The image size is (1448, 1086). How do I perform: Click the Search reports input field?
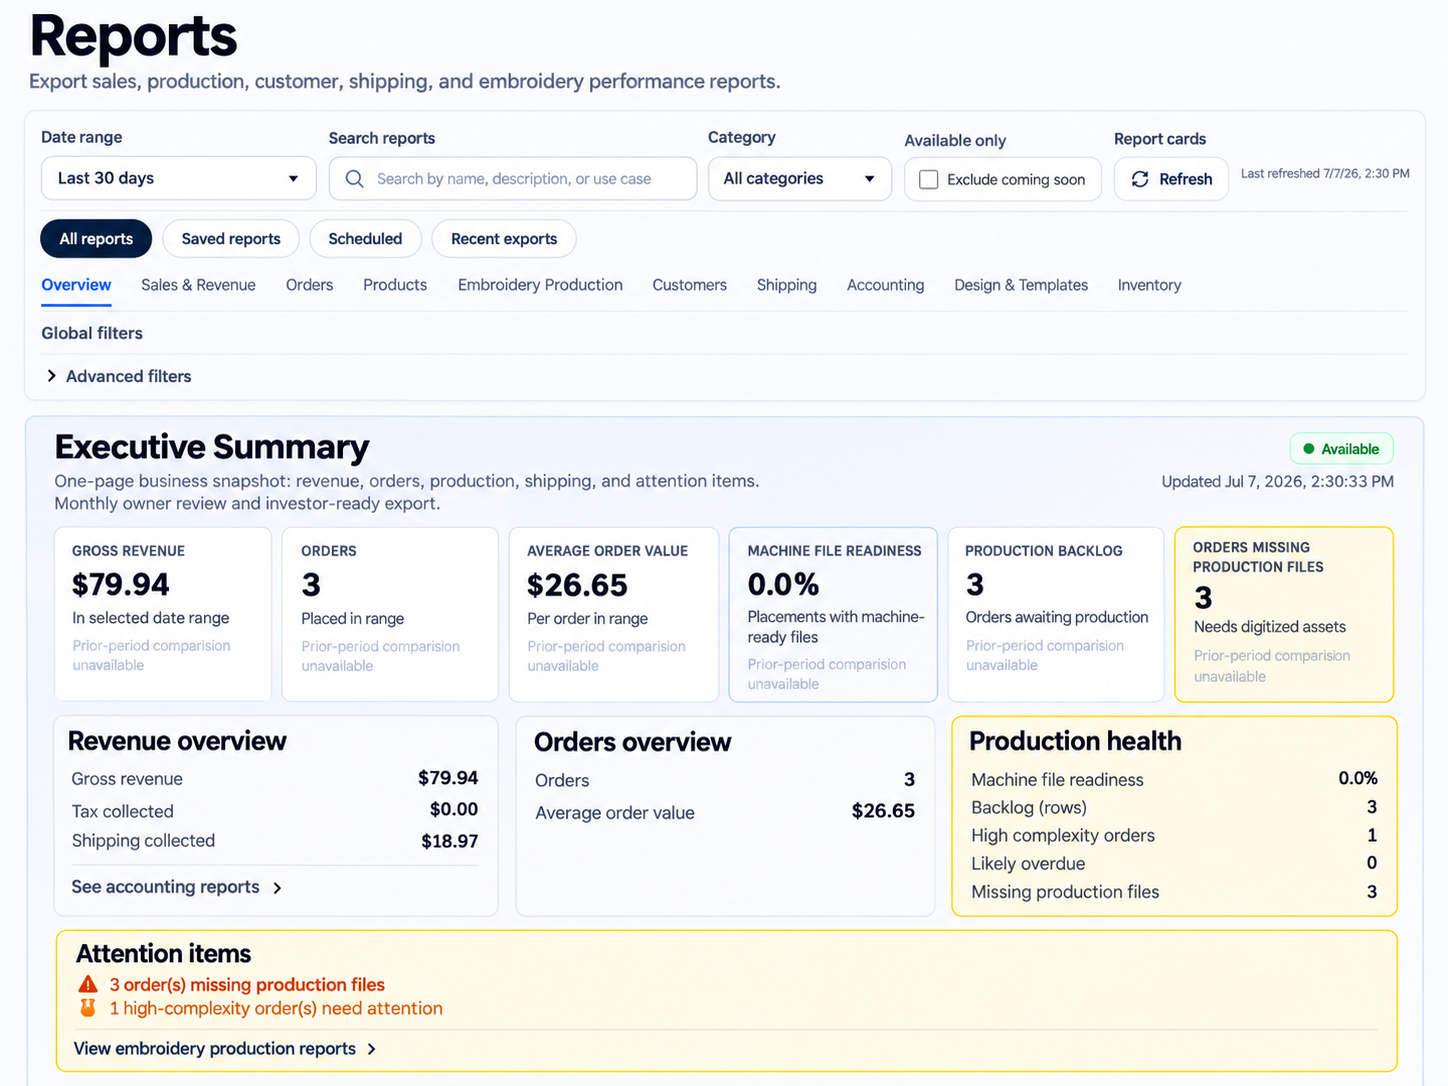[512, 178]
